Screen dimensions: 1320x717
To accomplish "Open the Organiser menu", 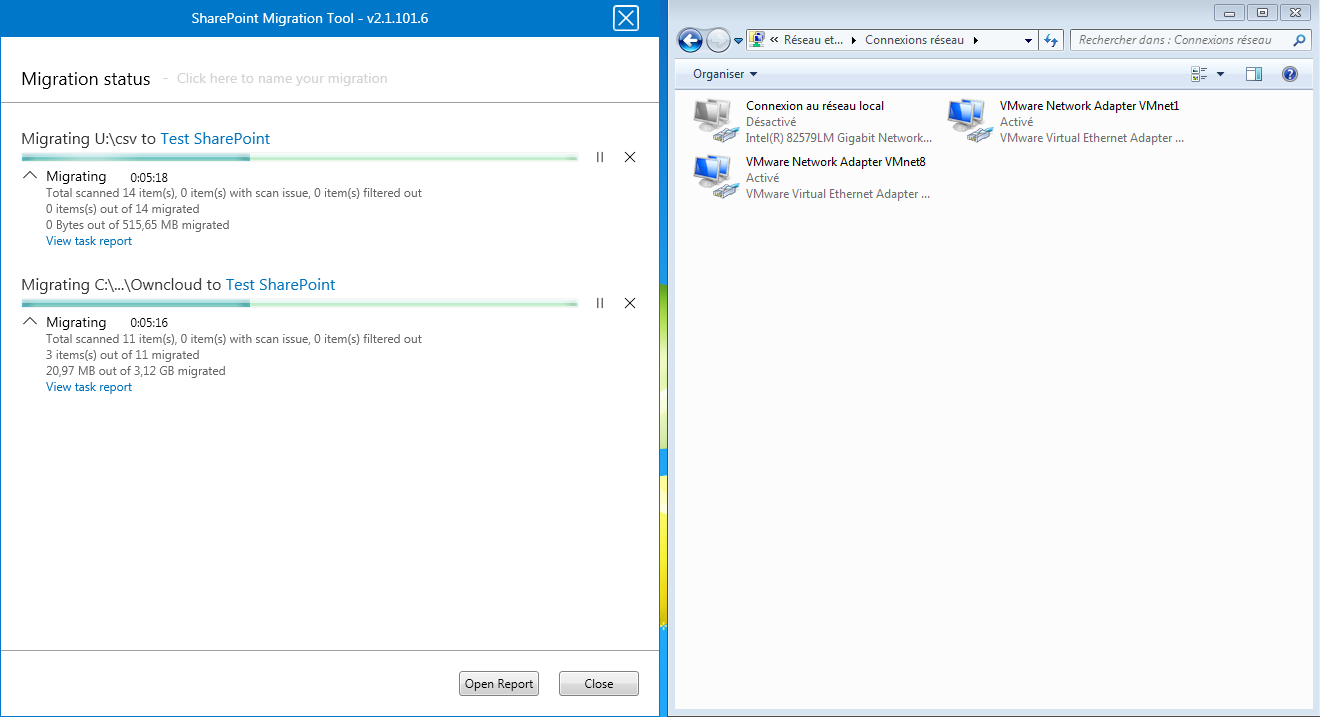I will [x=725, y=74].
